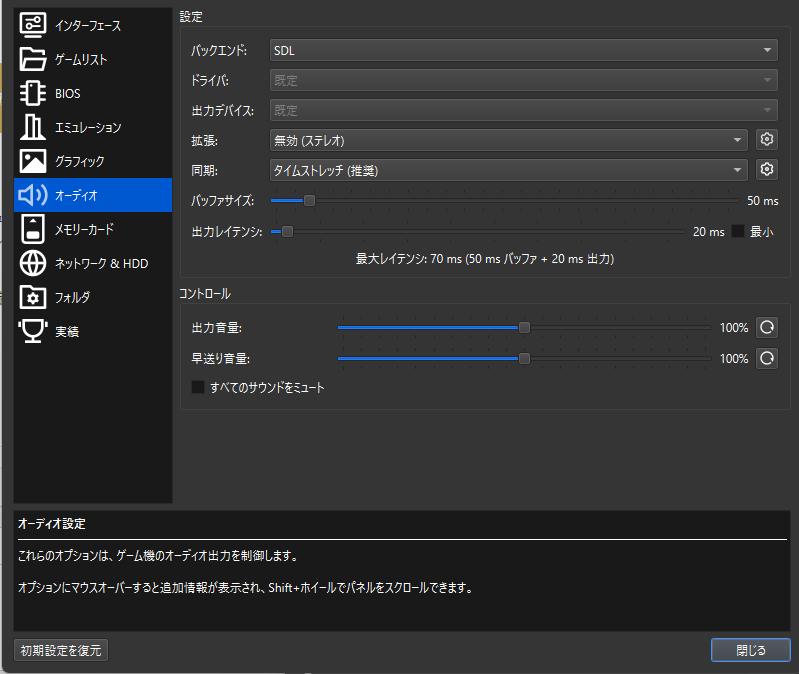Open the インターフェース settings page icon

click(x=33, y=25)
